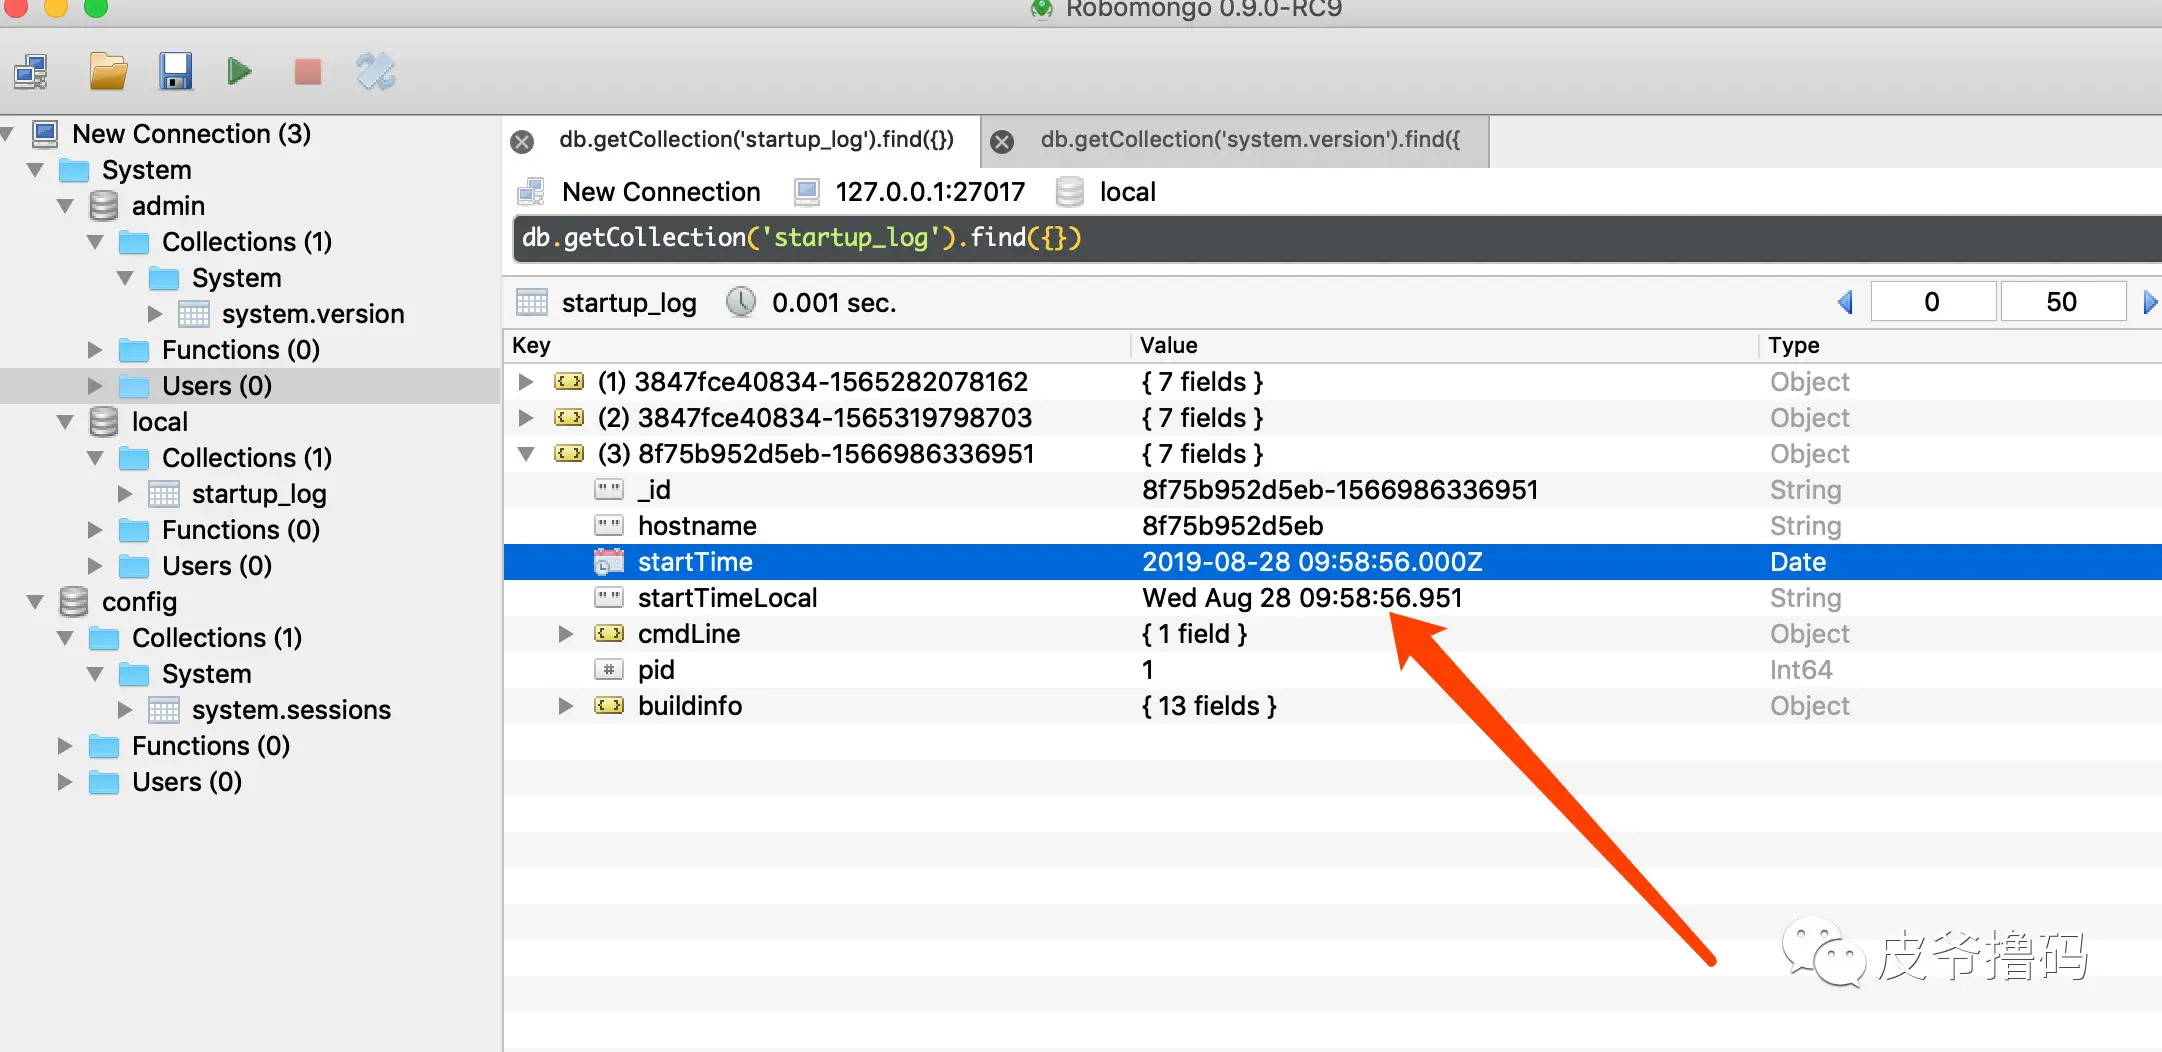Expand the startup_log collection in tree
The height and width of the screenshot is (1052, 2162).
point(125,494)
